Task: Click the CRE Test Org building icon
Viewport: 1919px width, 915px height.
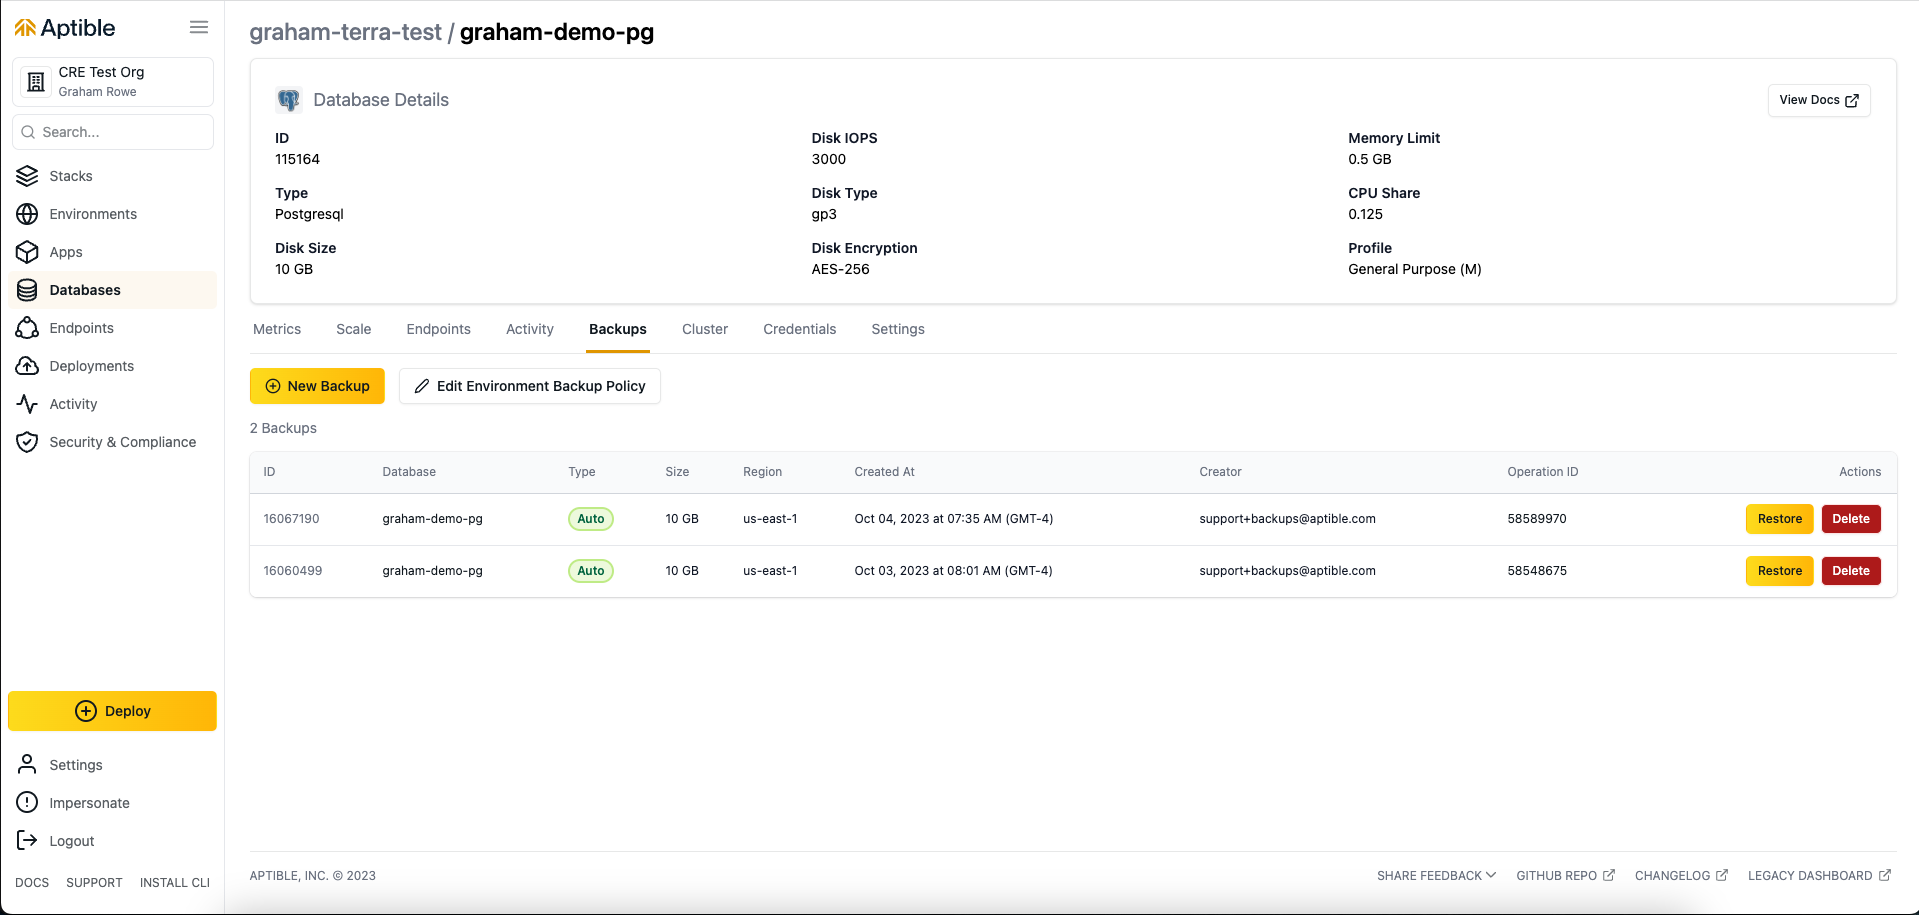Action: pyautogui.click(x=36, y=82)
